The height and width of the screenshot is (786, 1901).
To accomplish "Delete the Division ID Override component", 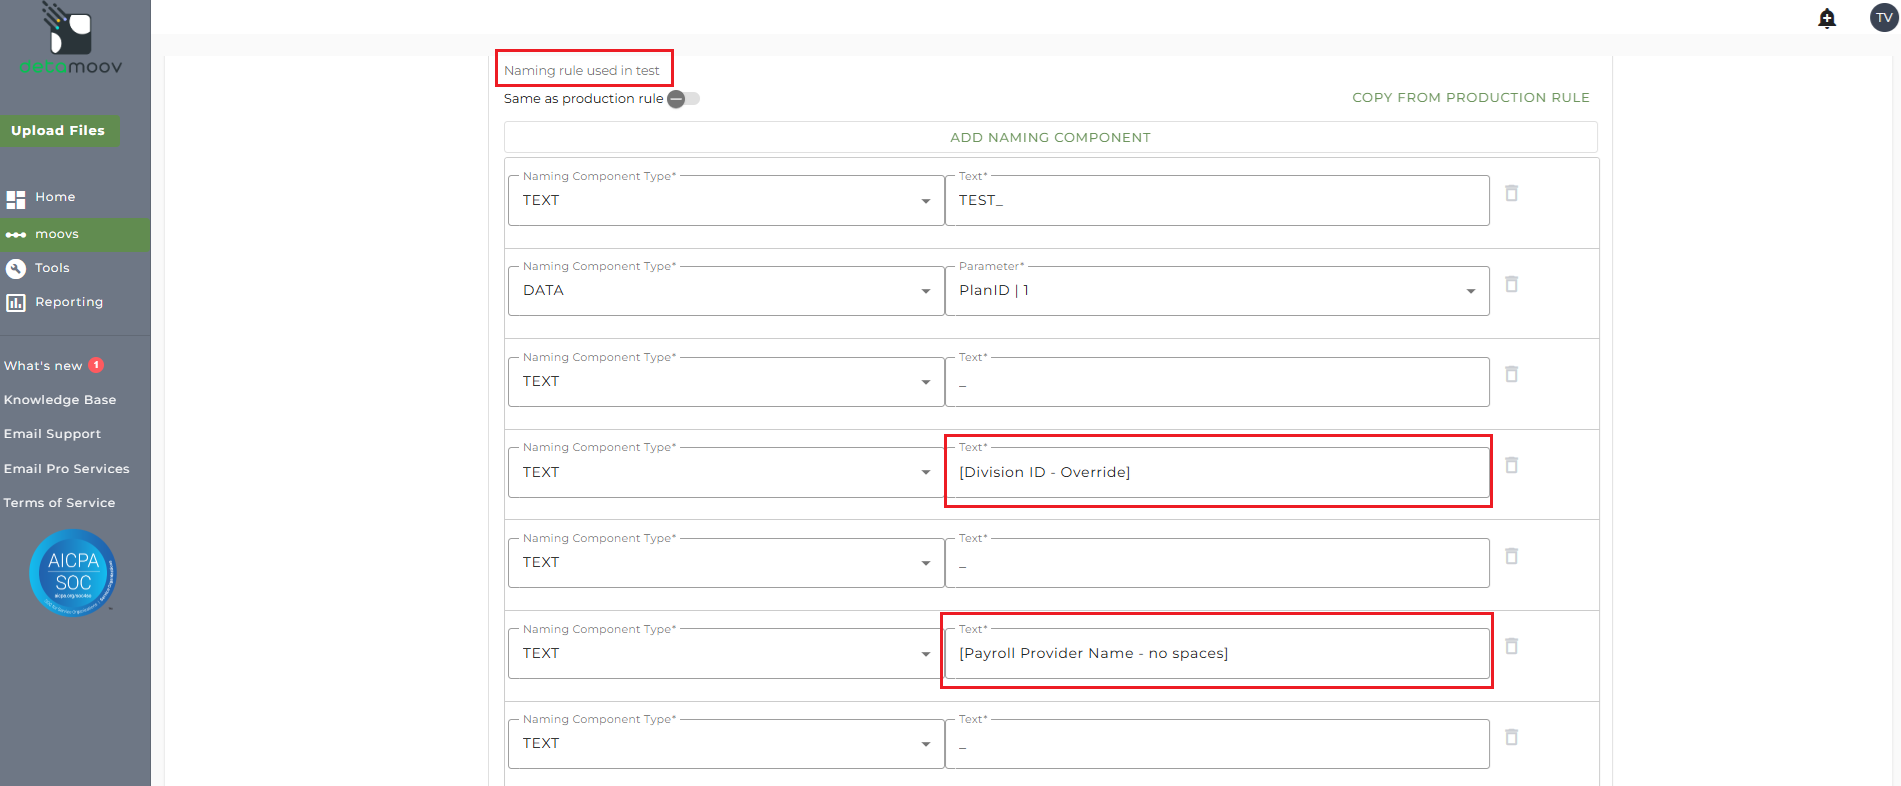I will (1511, 465).
